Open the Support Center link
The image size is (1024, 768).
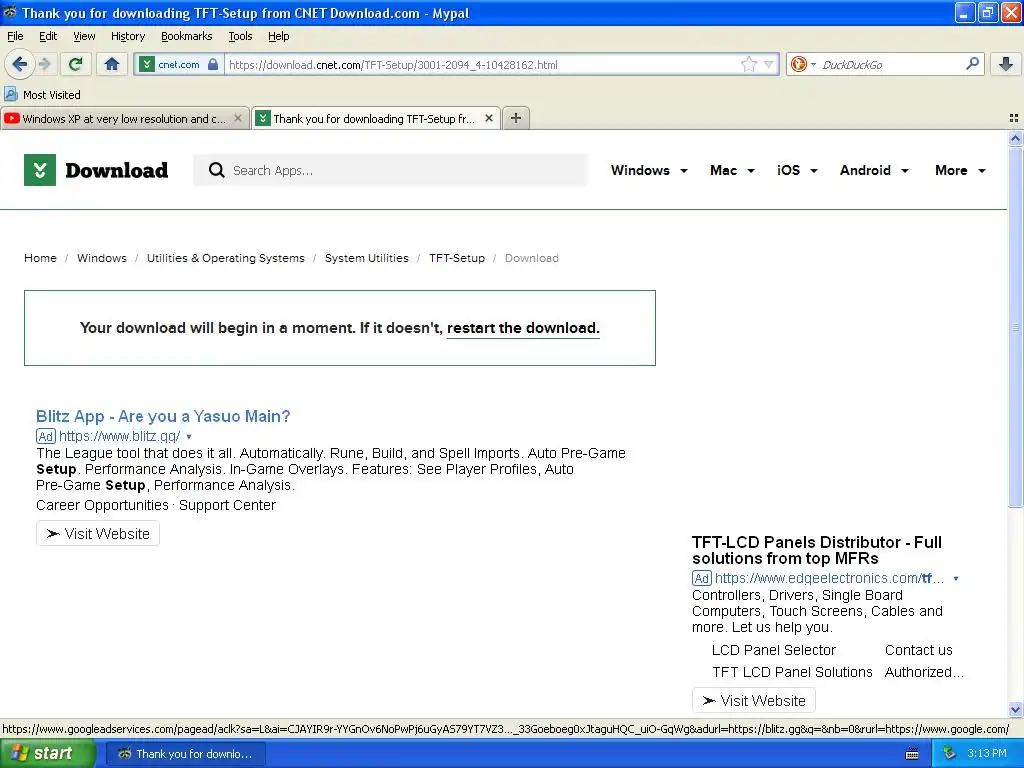[x=227, y=505]
